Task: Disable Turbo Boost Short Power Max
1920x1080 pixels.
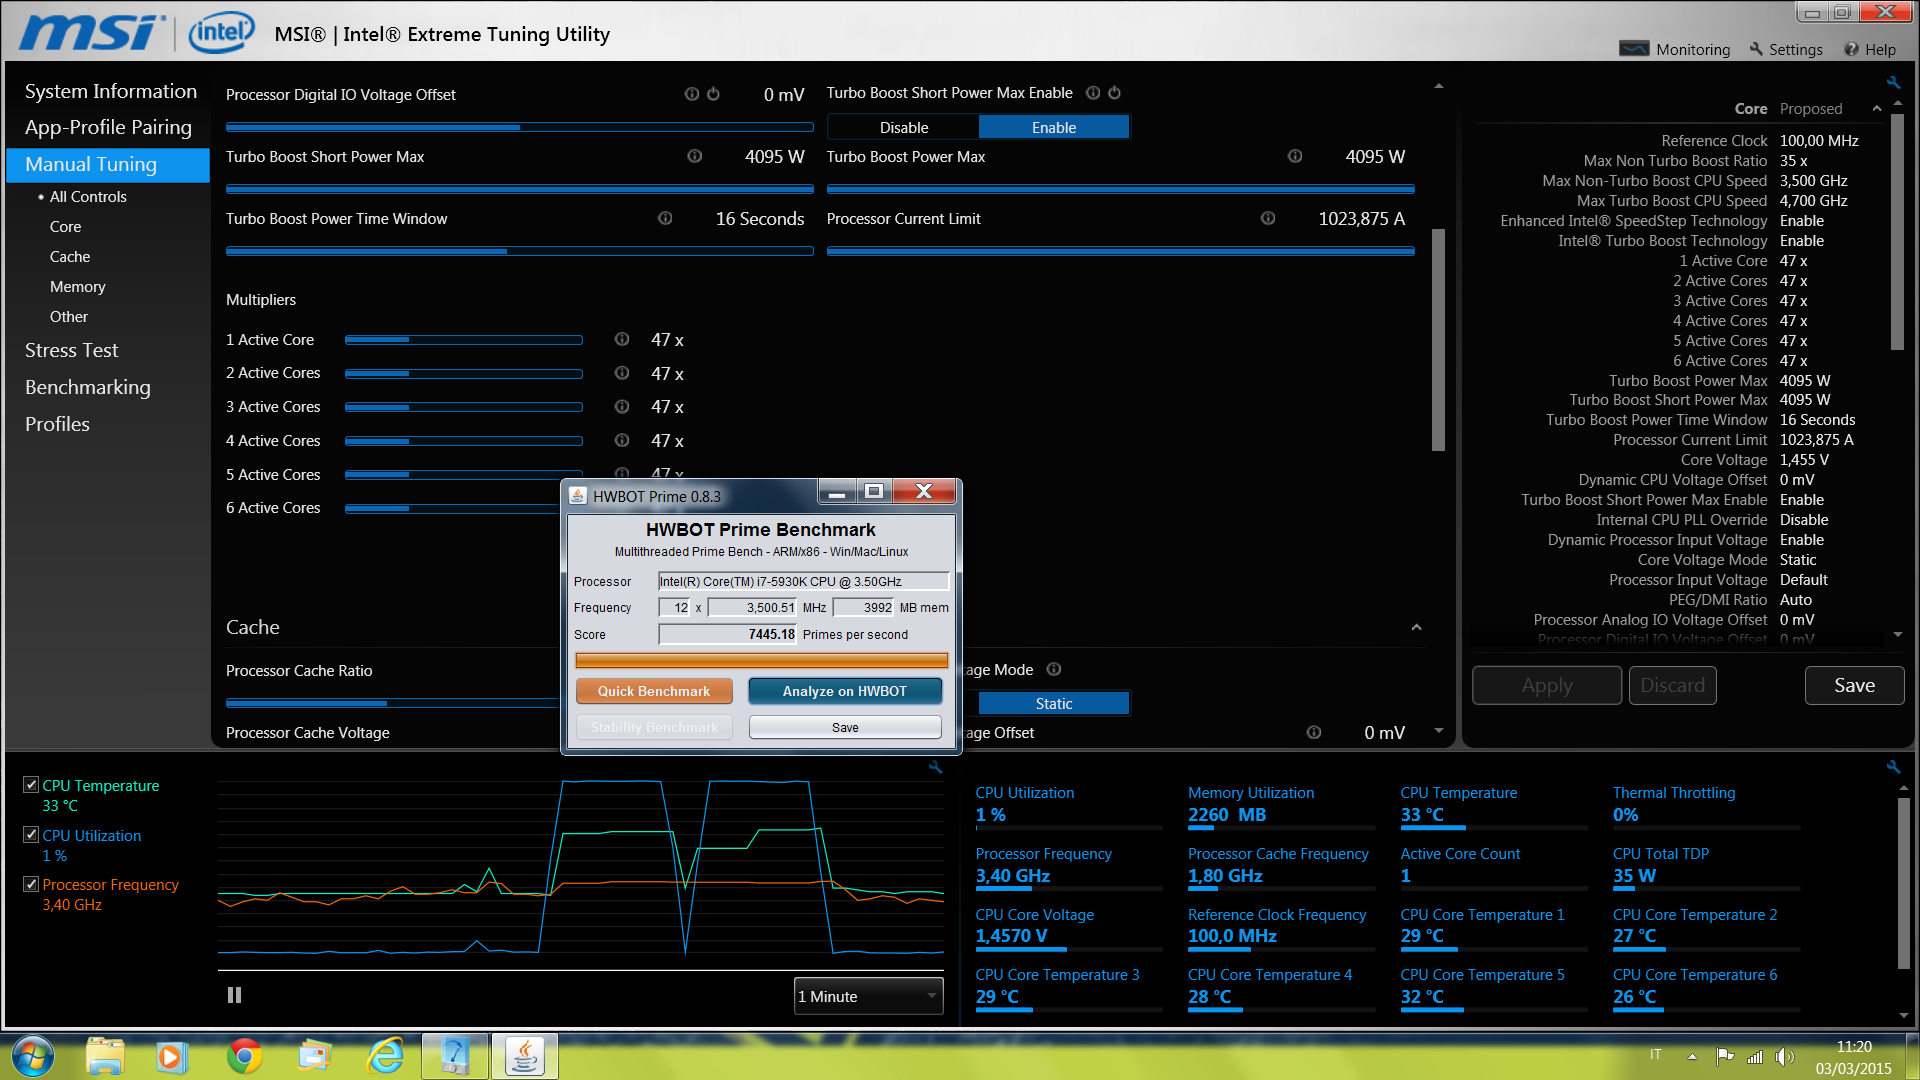Action: (x=904, y=127)
